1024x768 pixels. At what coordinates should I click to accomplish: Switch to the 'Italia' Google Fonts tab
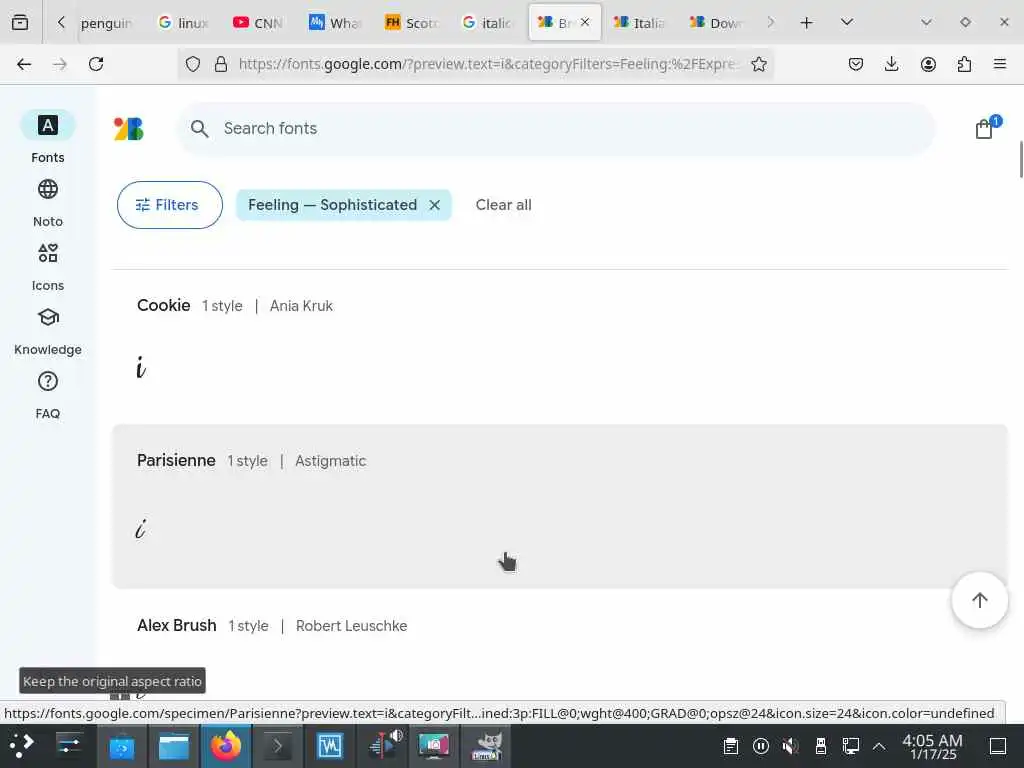coord(639,23)
